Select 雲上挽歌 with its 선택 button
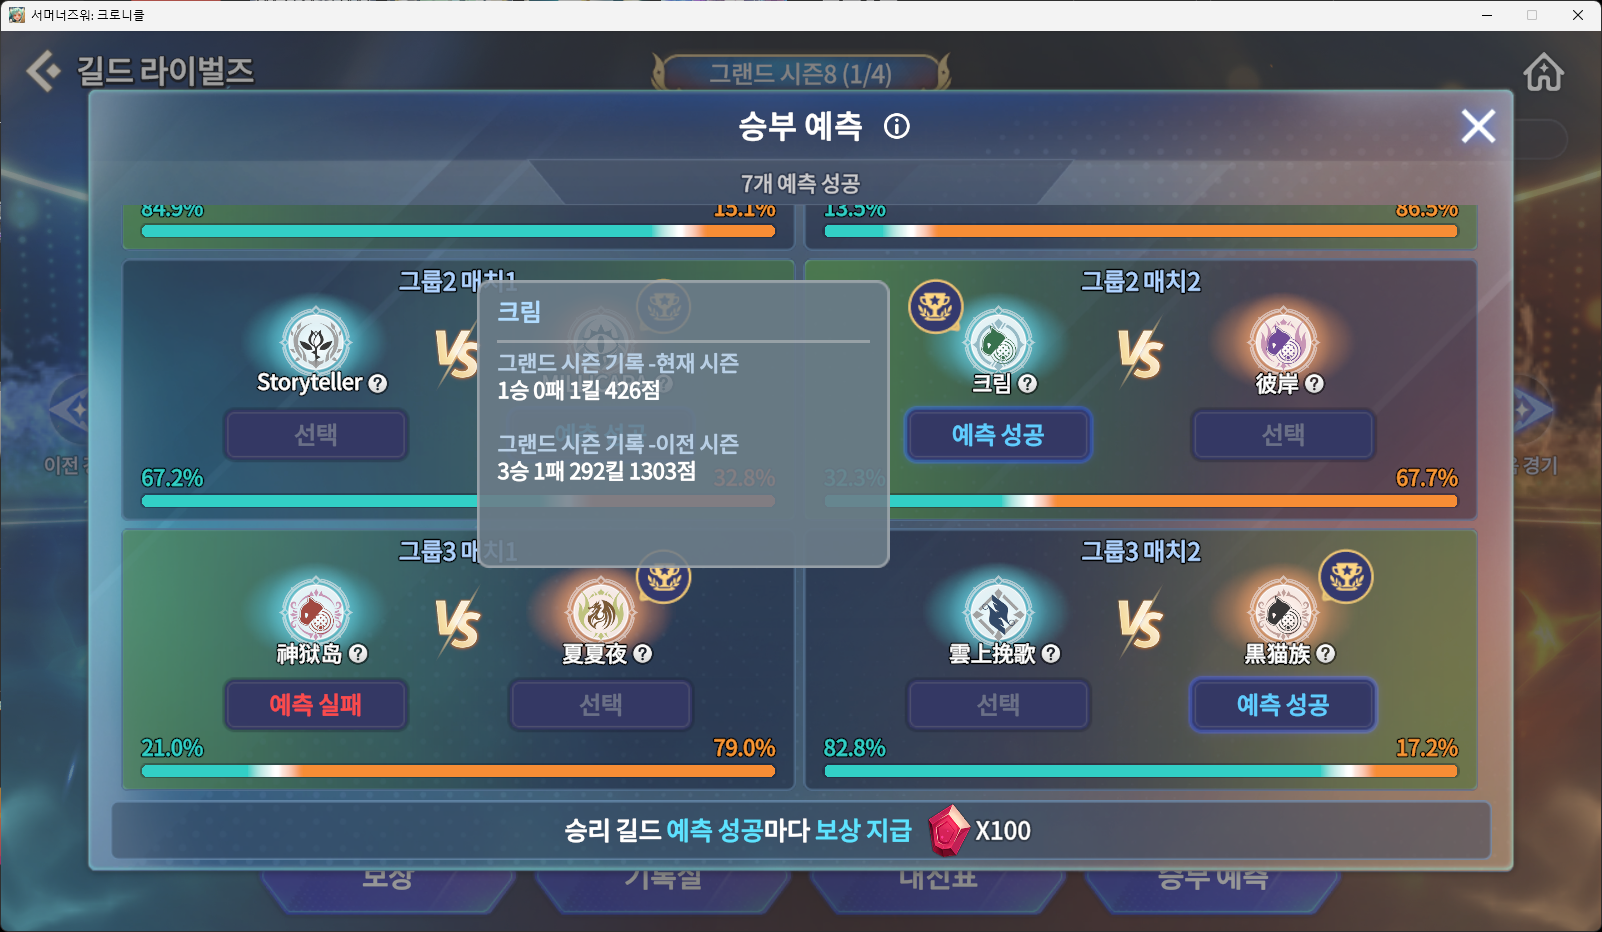The width and height of the screenshot is (1602, 932). coord(998,705)
